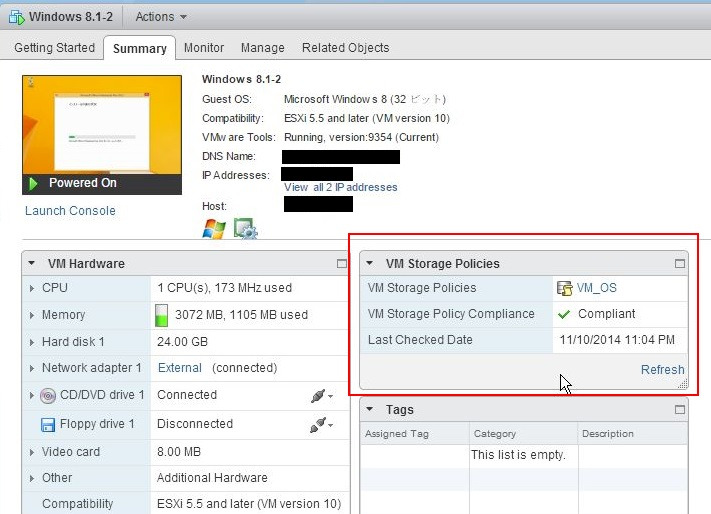The height and width of the screenshot is (514, 711).
Task: Maximize the VM Storage Policies panel
Action: (680, 264)
